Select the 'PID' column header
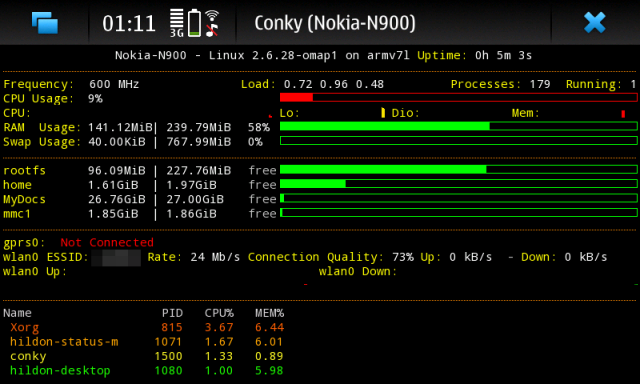 tap(172, 313)
